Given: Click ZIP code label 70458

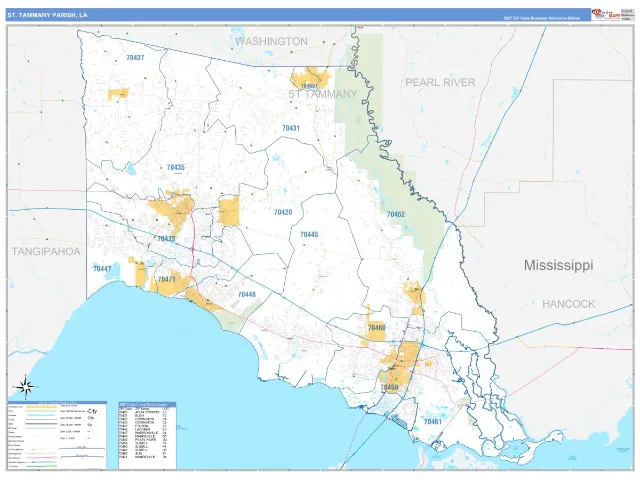Looking at the screenshot, I should click(389, 387).
